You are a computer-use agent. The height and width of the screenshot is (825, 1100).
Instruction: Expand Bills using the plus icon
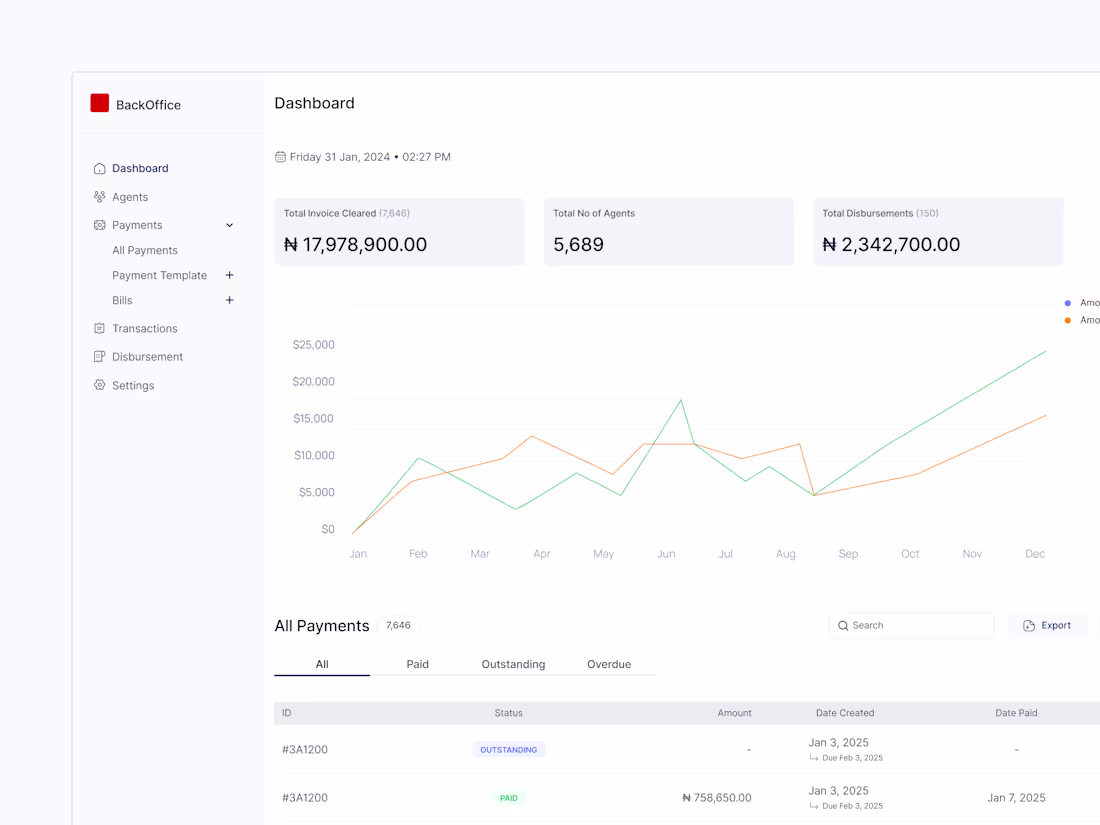point(229,300)
